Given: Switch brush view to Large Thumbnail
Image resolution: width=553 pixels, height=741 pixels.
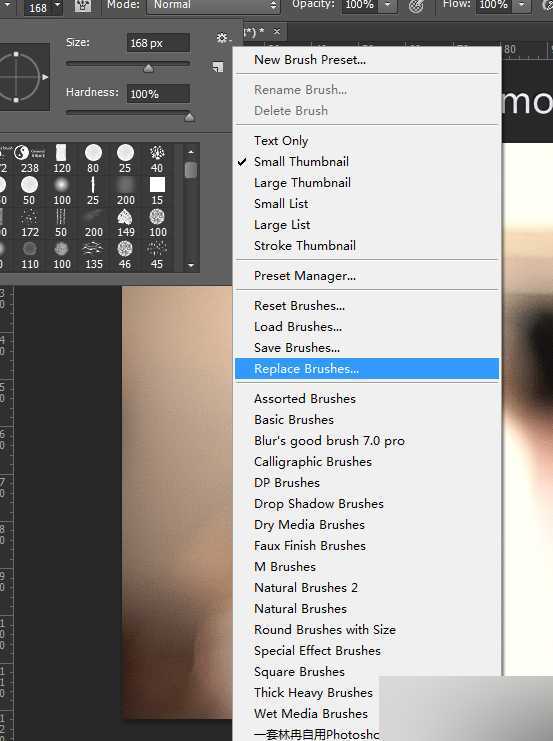Looking at the screenshot, I should pyautogui.click(x=302, y=182).
